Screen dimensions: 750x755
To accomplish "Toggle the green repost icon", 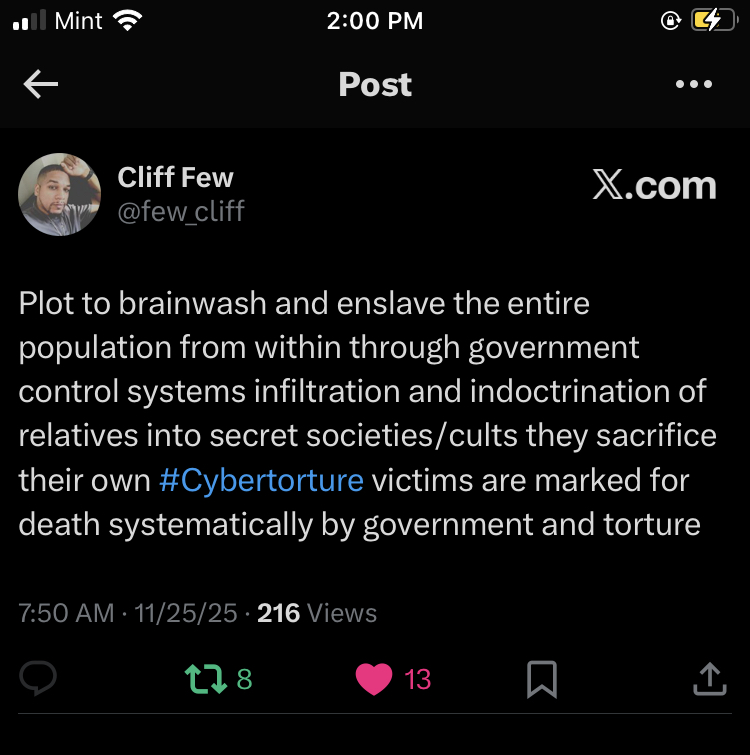I will click(x=206, y=679).
